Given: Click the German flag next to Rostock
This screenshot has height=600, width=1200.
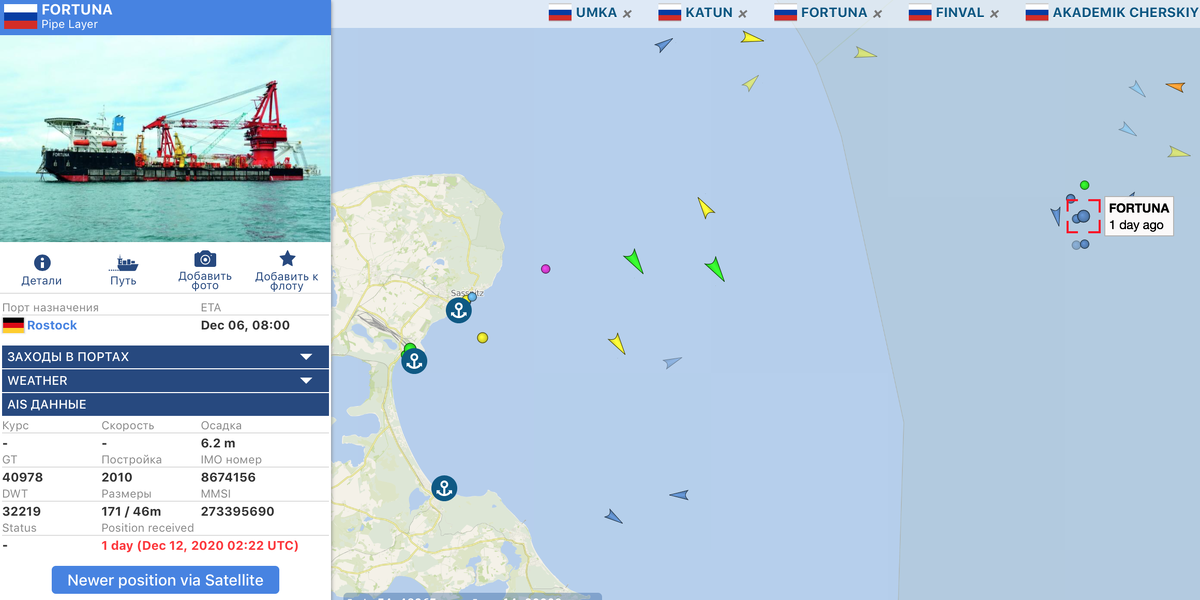Looking at the screenshot, I should pos(13,325).
